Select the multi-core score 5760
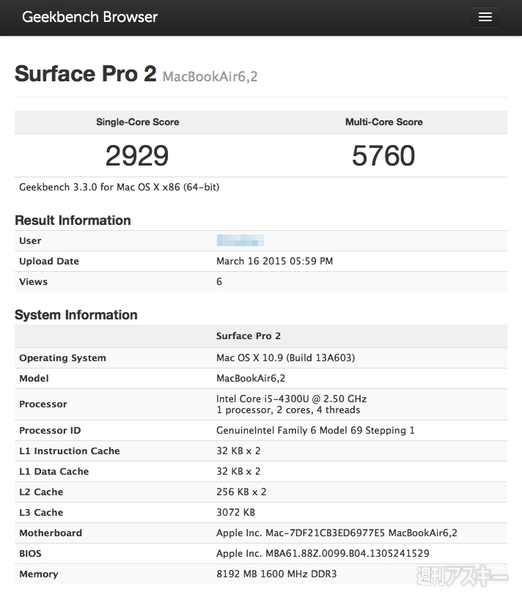Screen dimensions: 522x600 tap(383, 156)
